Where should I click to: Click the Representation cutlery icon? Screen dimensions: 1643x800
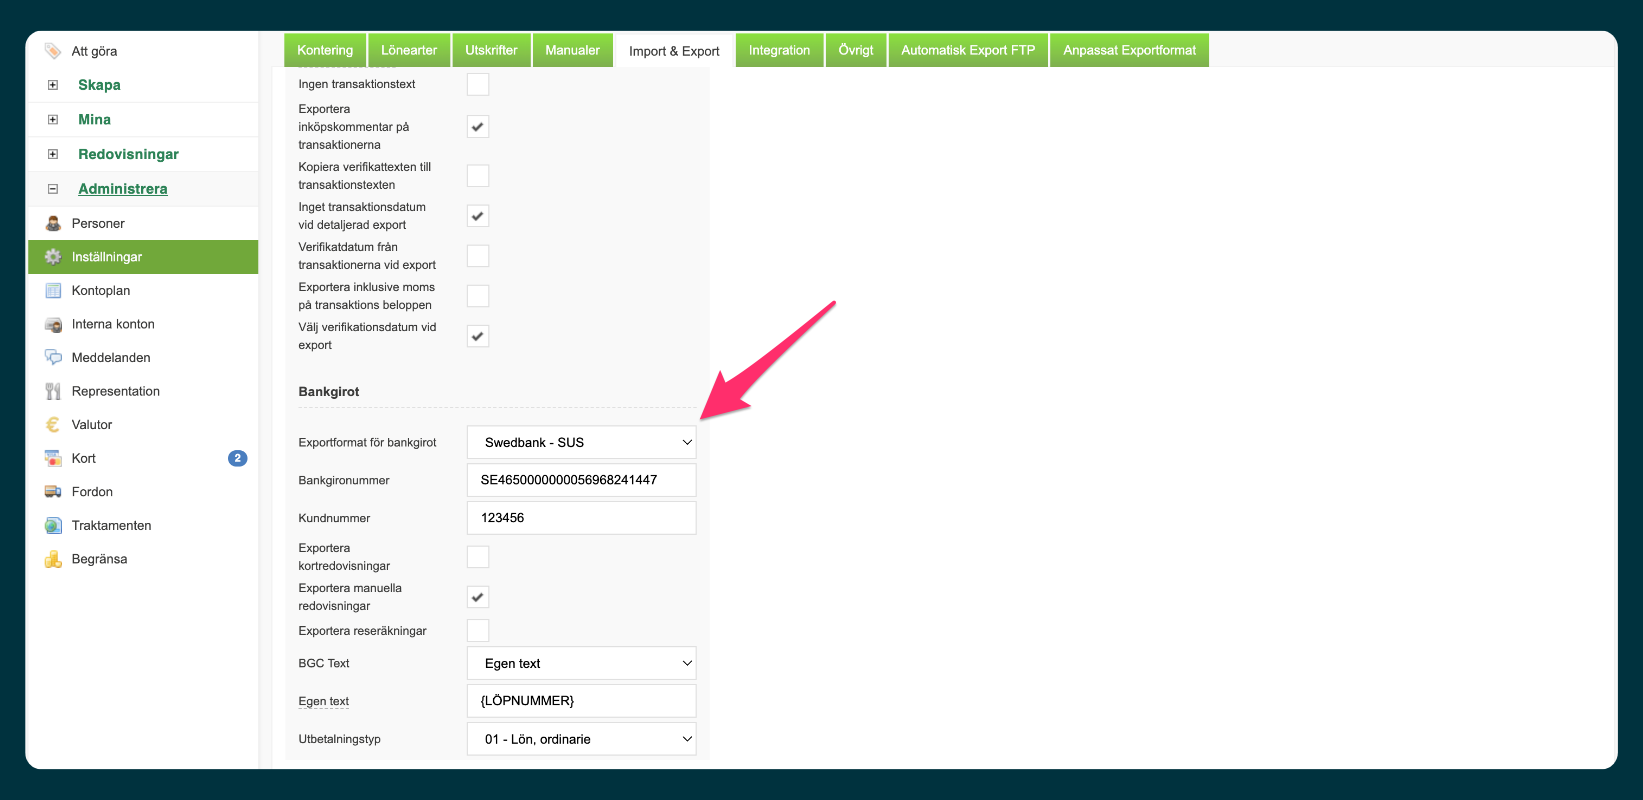53,391
